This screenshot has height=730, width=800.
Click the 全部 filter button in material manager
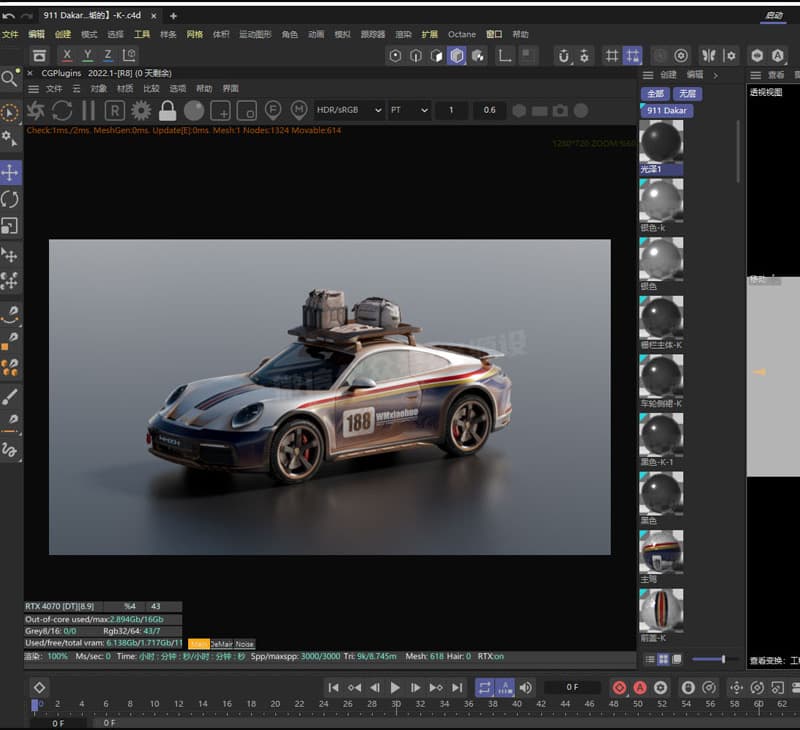point(655,94)
